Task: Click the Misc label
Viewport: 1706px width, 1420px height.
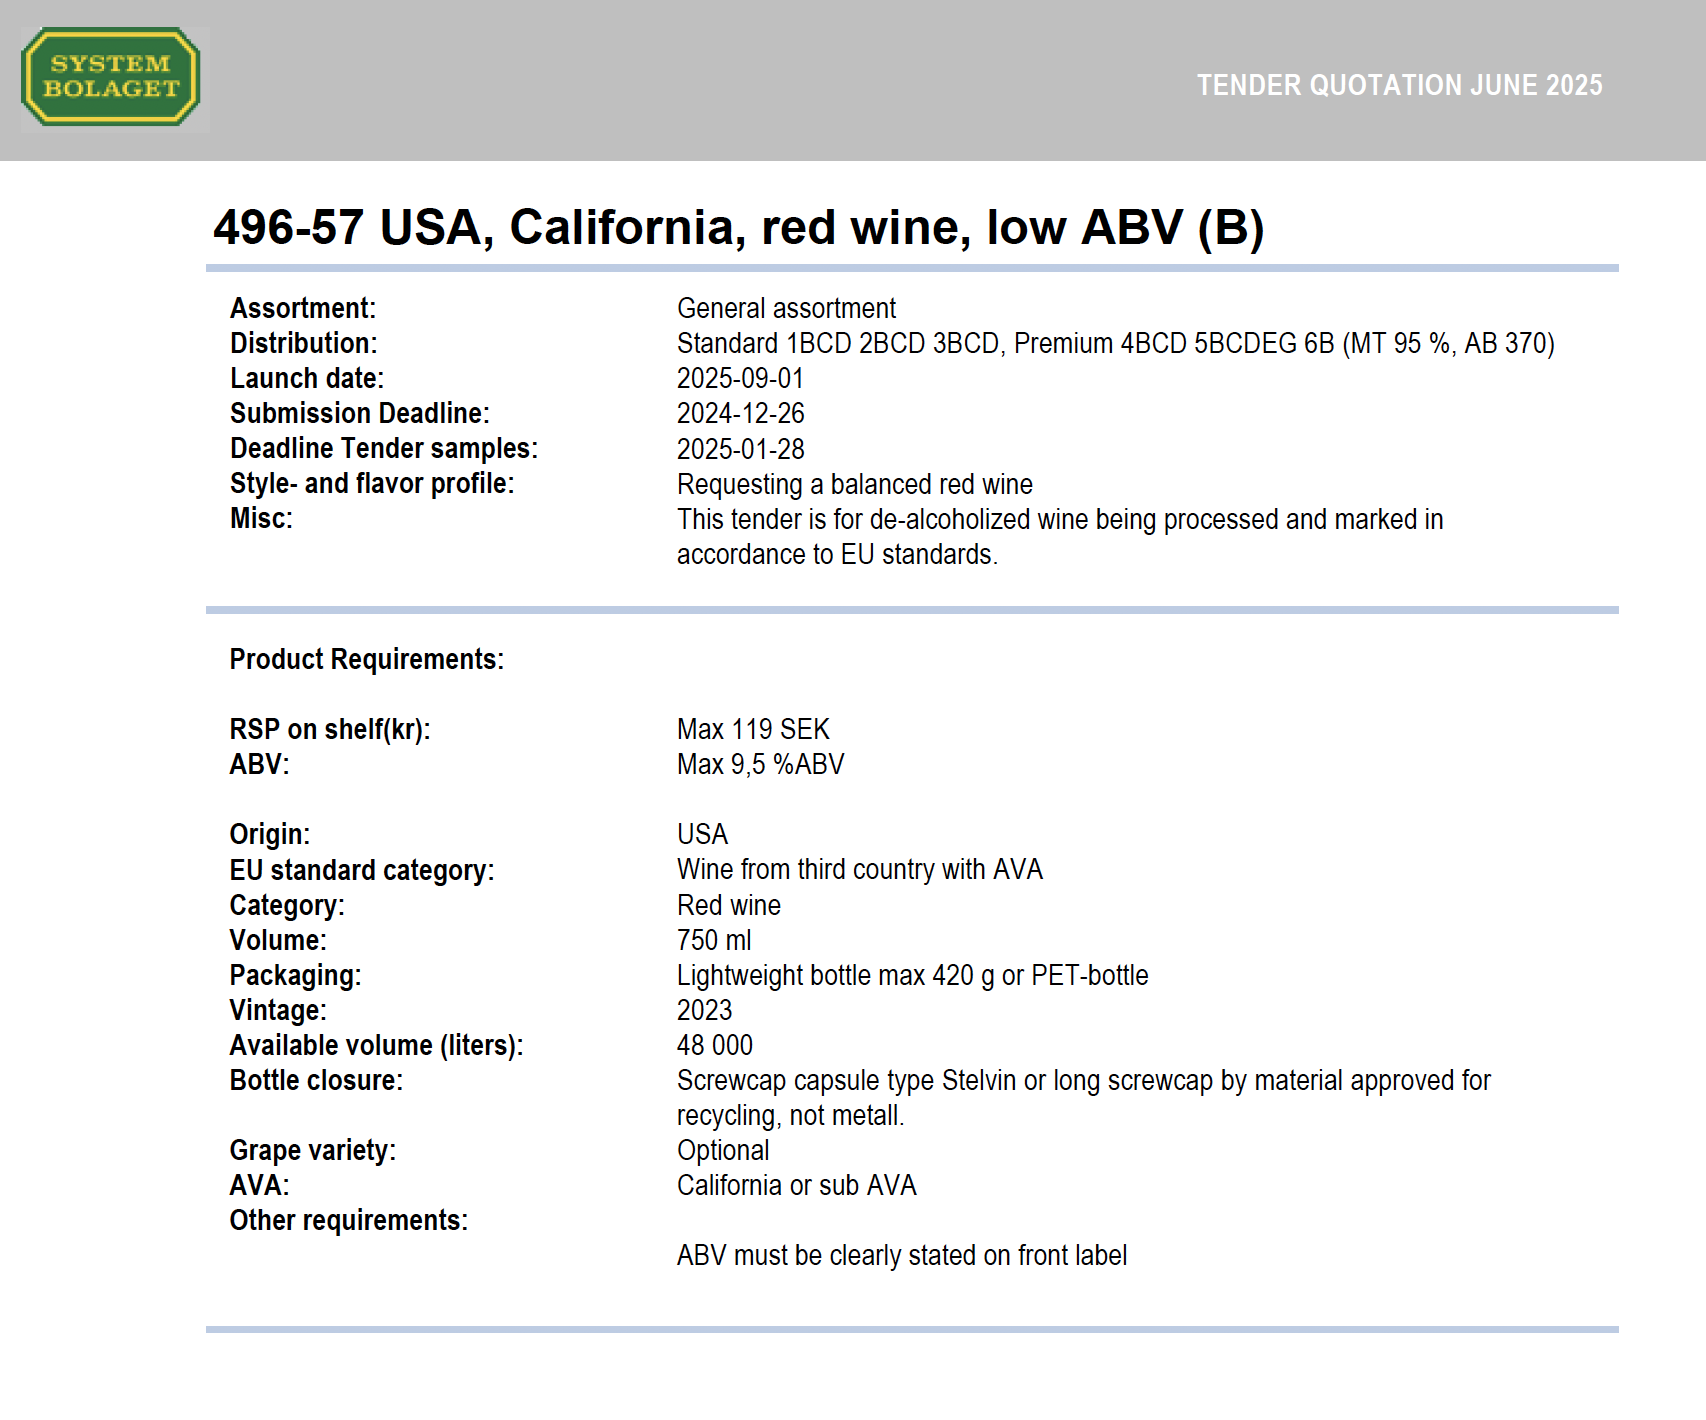Action: pyautogui.click(x=261, y=518)
